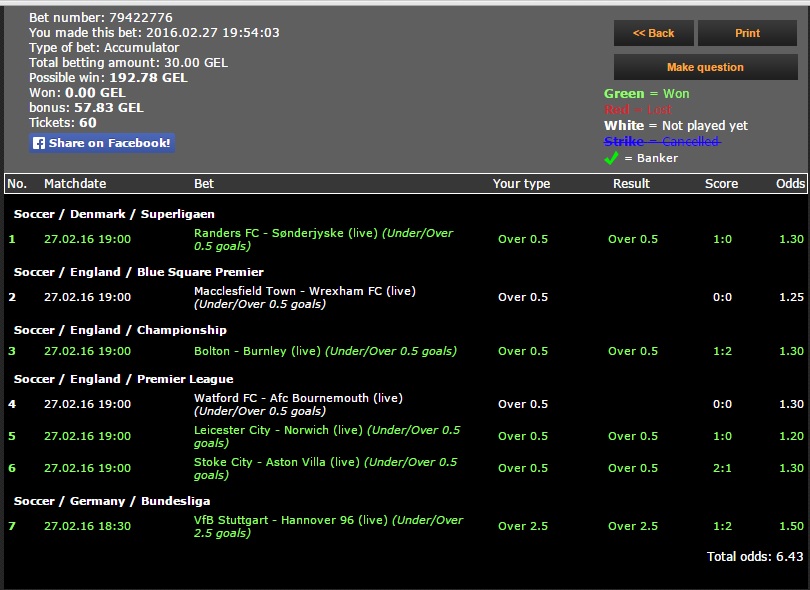Click score 2:1 for Stoke City match
The width and height of the screenshot is (810, 590).
(x=722, y=468)
